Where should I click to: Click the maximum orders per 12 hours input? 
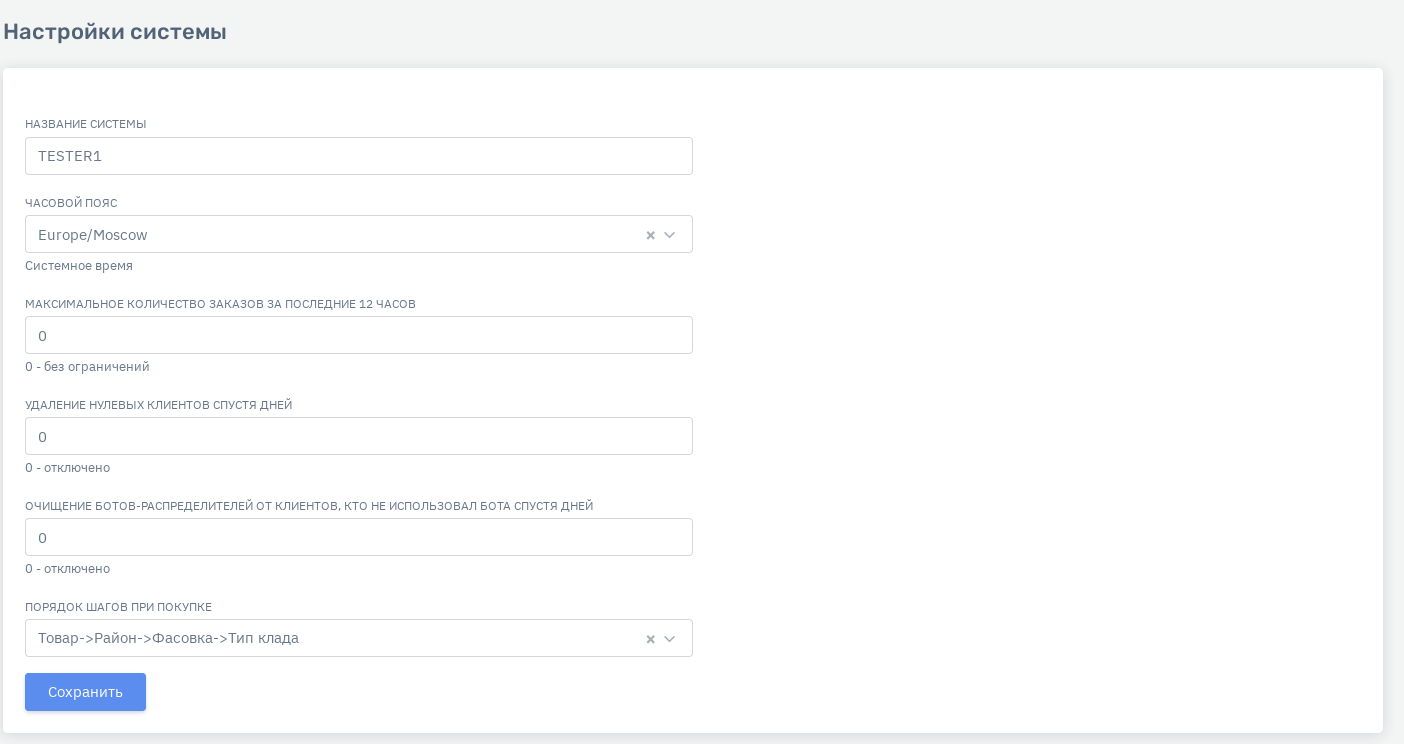[x=358, y=335]
